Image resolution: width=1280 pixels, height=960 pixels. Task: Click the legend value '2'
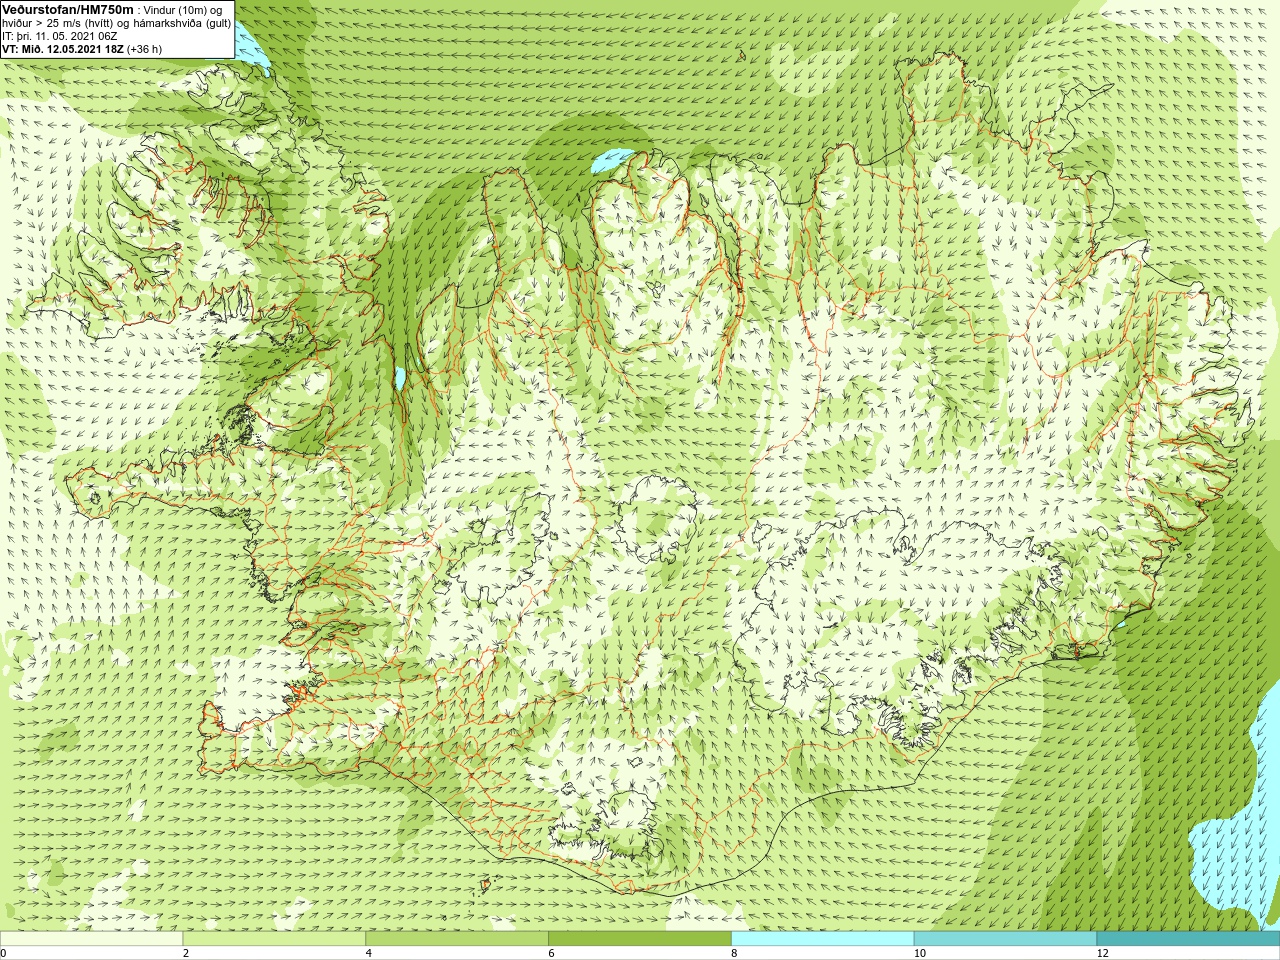click(186, 953)
